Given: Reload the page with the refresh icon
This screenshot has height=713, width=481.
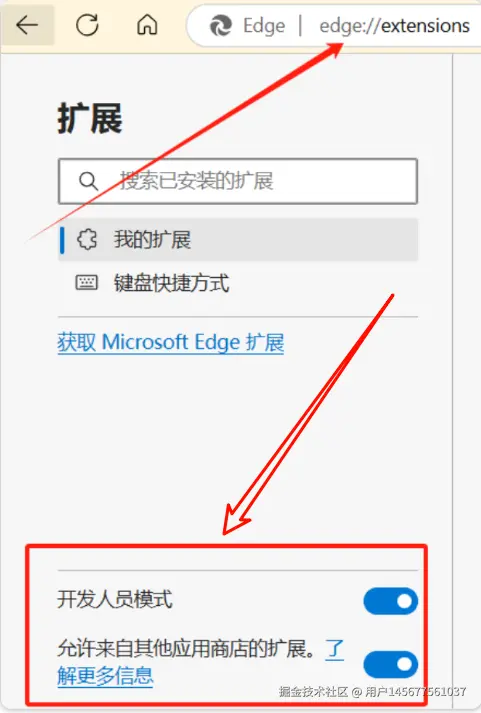Looking at the screenshot, I should [87, 25].
